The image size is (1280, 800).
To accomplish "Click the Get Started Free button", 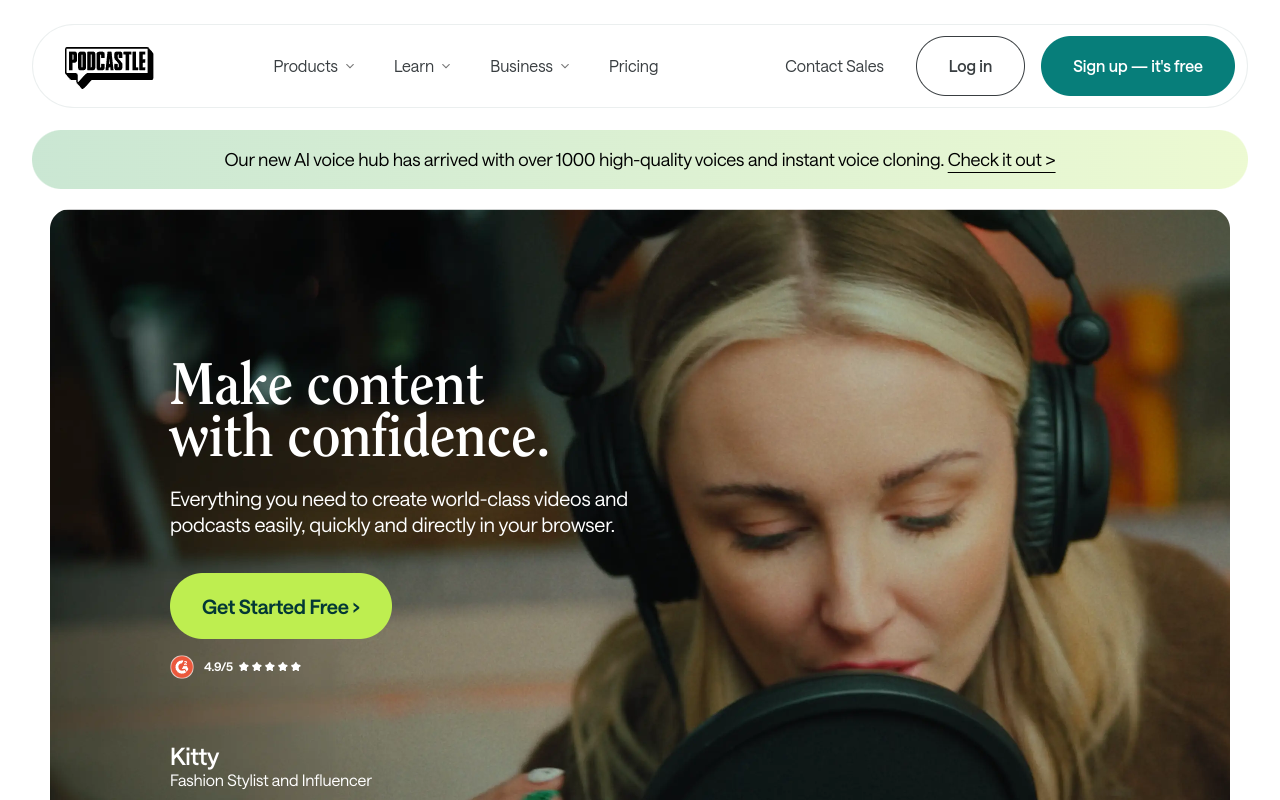I will point(281,606).
